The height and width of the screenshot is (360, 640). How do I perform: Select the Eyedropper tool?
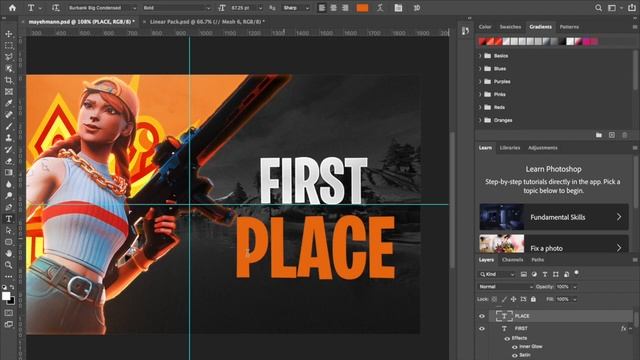9,103
